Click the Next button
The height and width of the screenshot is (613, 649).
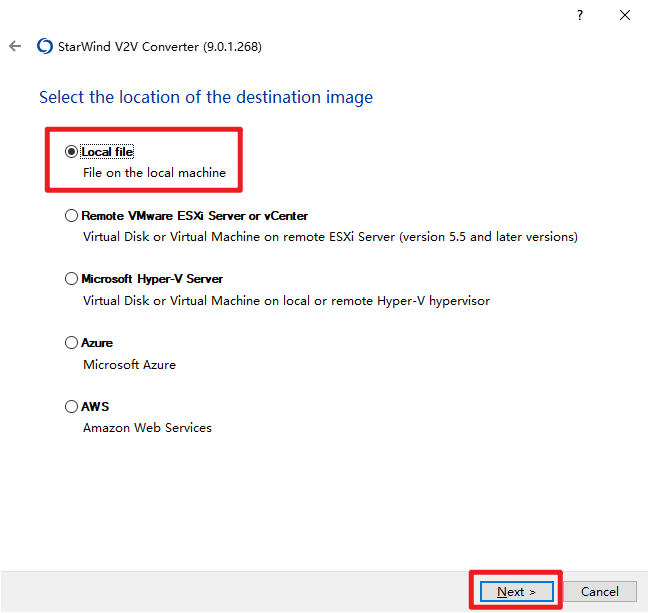(516, 591)
